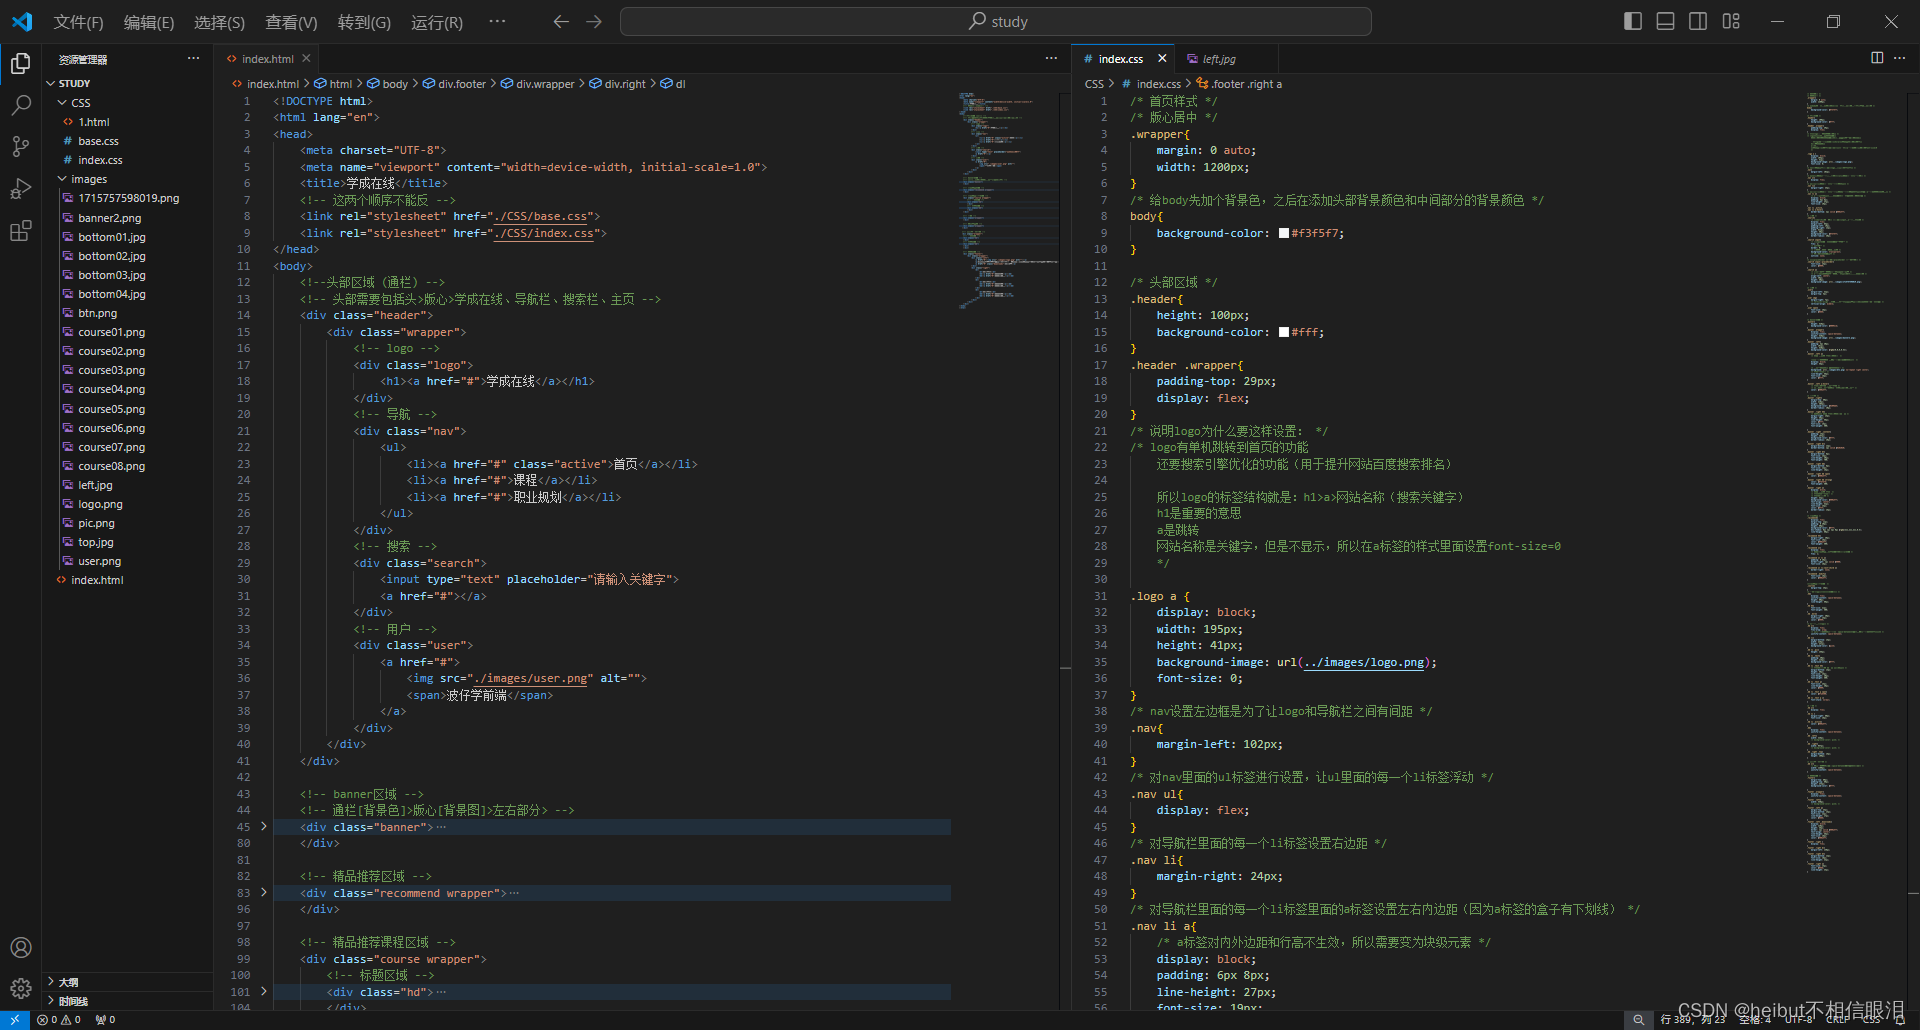The image size is (1920, 1030).
Task: Open the 编辑(E) menu
Action: [x=149, y=22]
